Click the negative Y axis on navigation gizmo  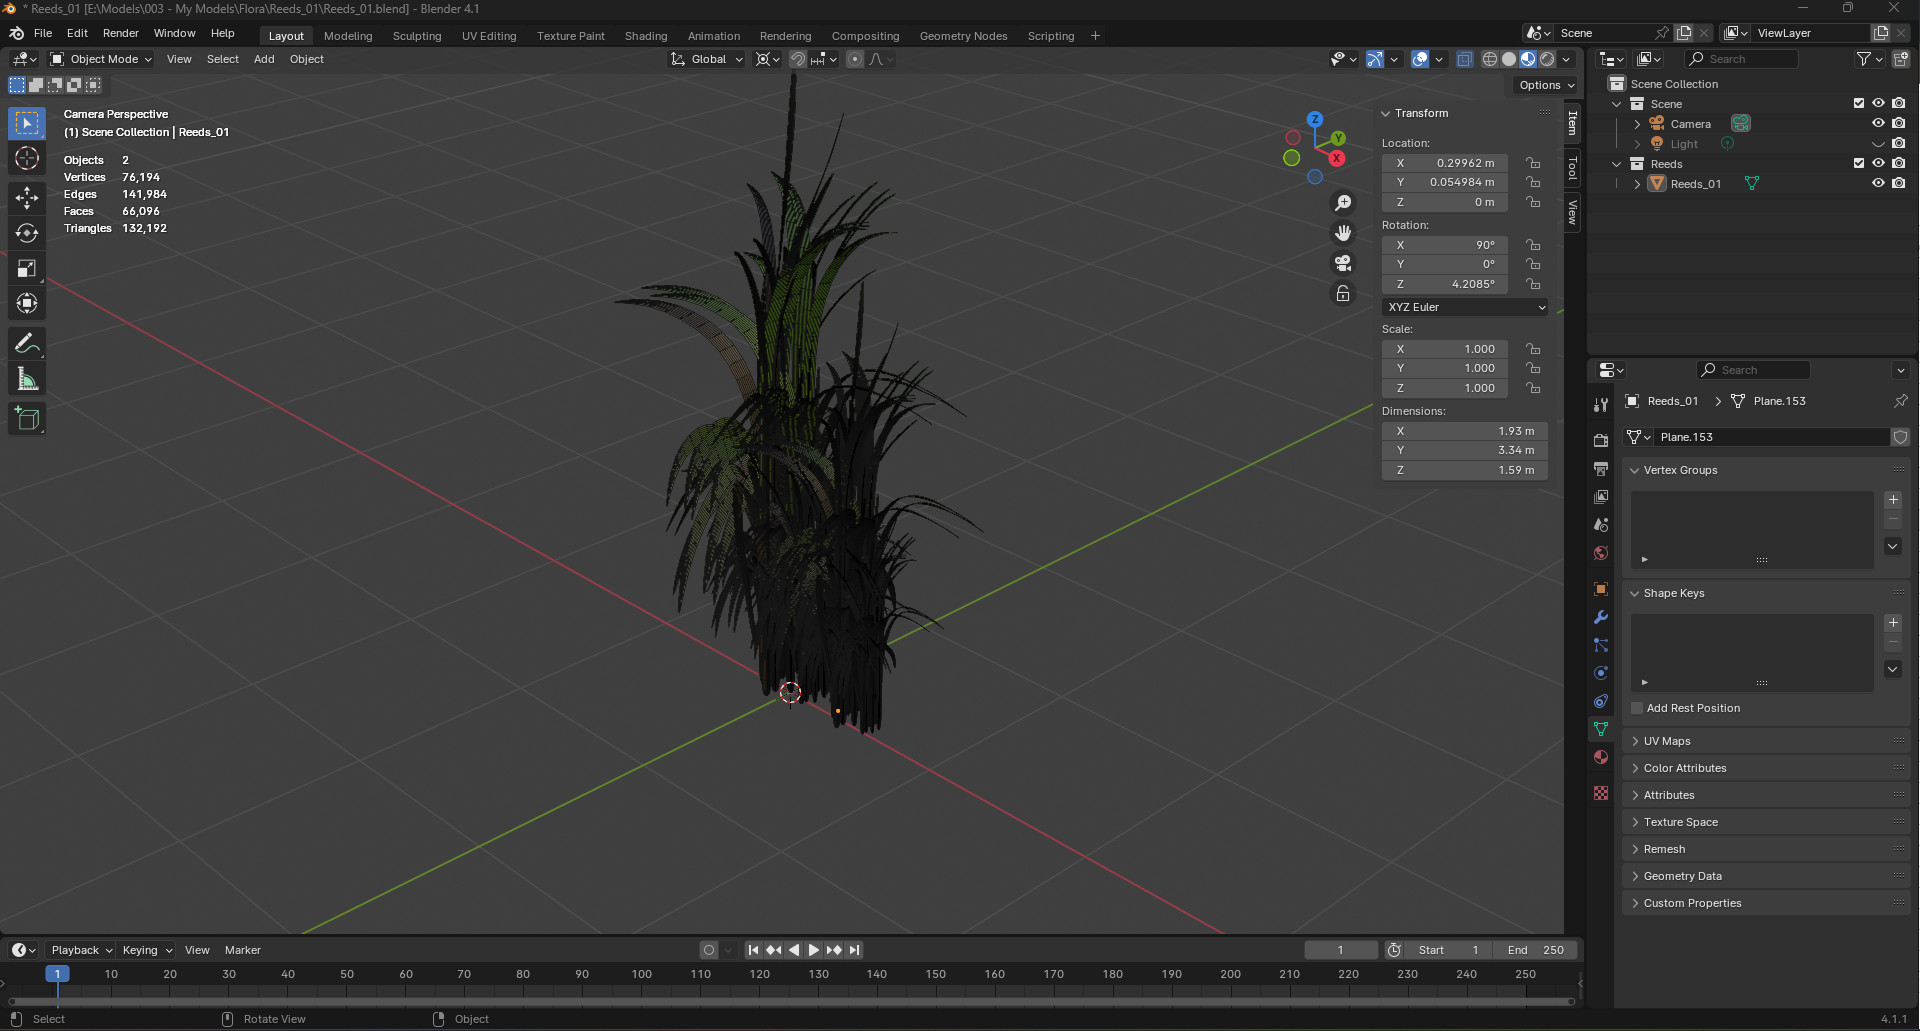(x=1291, y=158)
